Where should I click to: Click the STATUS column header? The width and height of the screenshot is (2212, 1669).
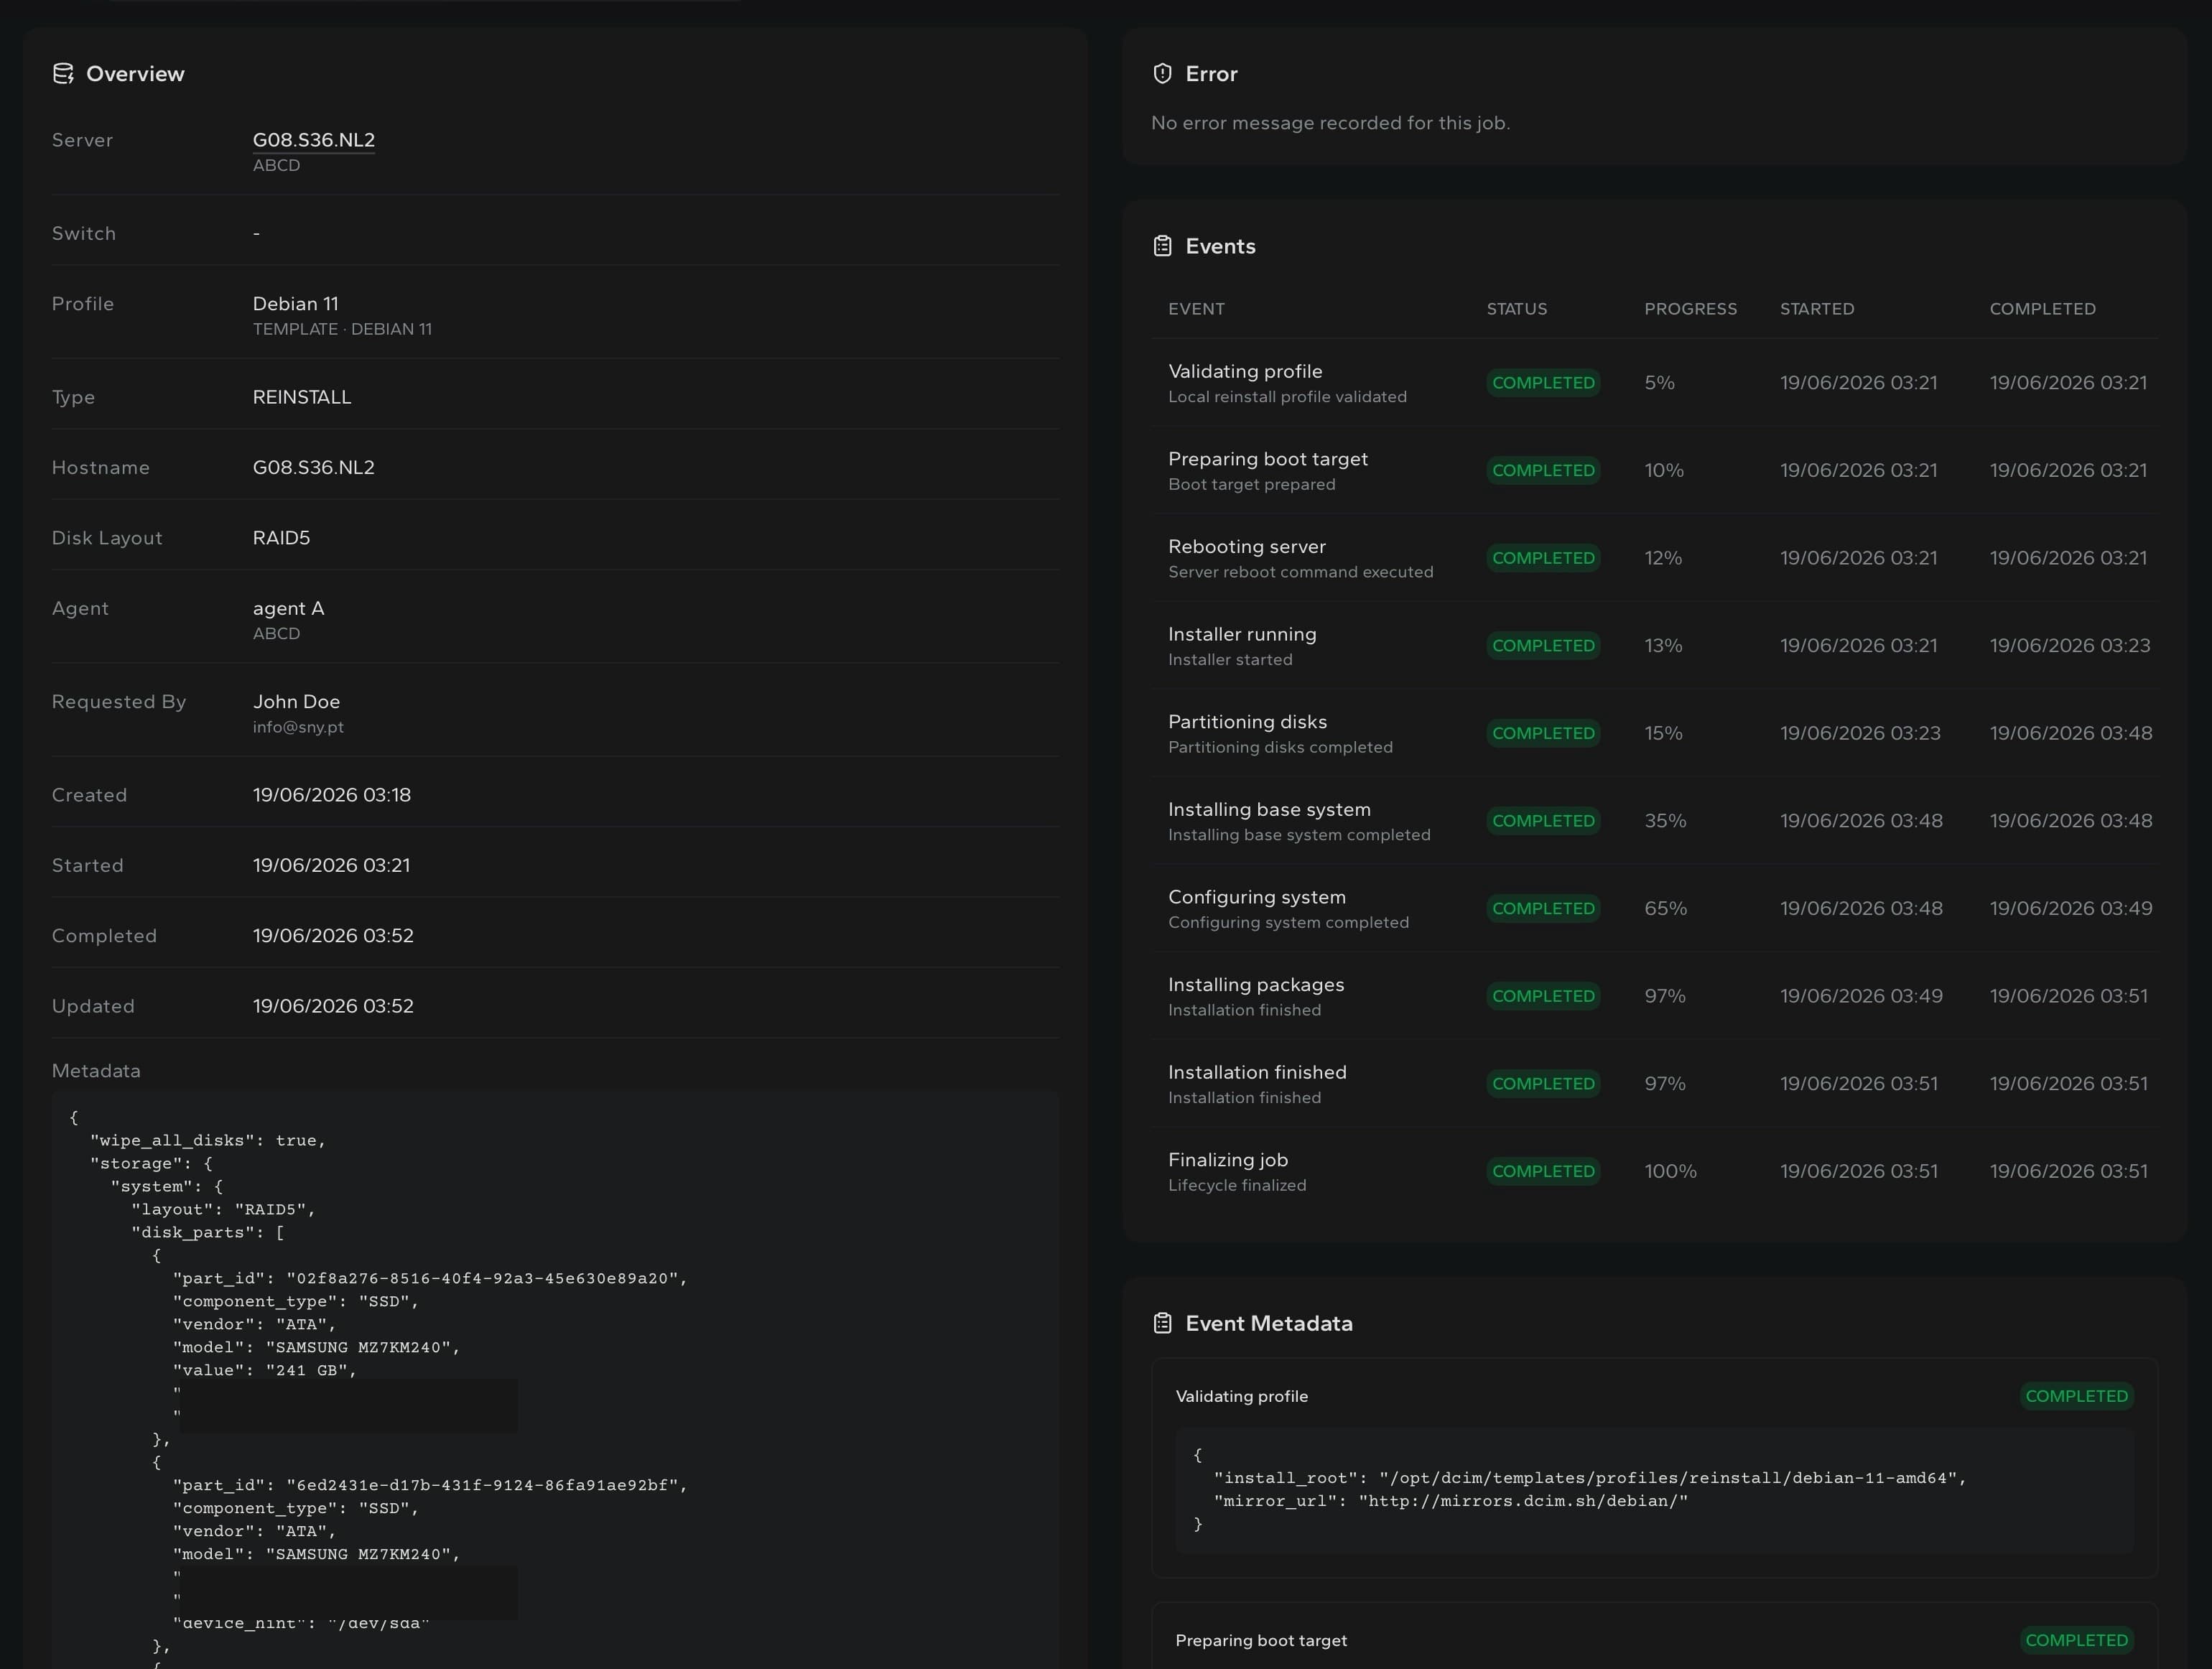click(x=1516, y=309)
